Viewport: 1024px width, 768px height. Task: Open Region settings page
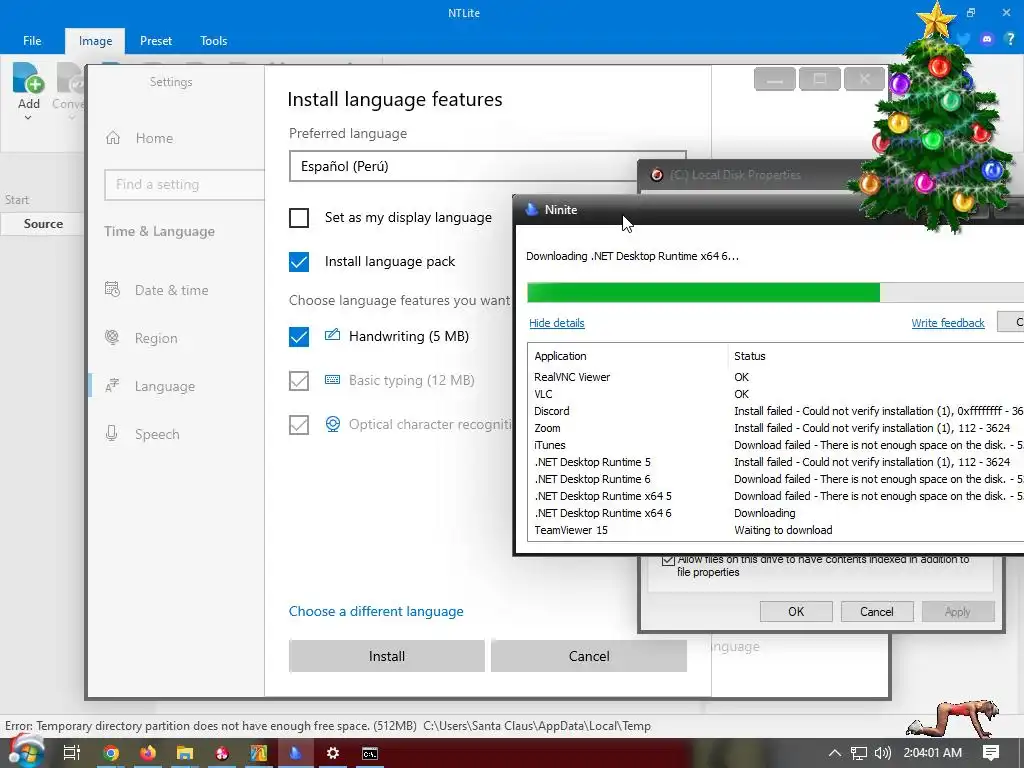pos(156,338)
